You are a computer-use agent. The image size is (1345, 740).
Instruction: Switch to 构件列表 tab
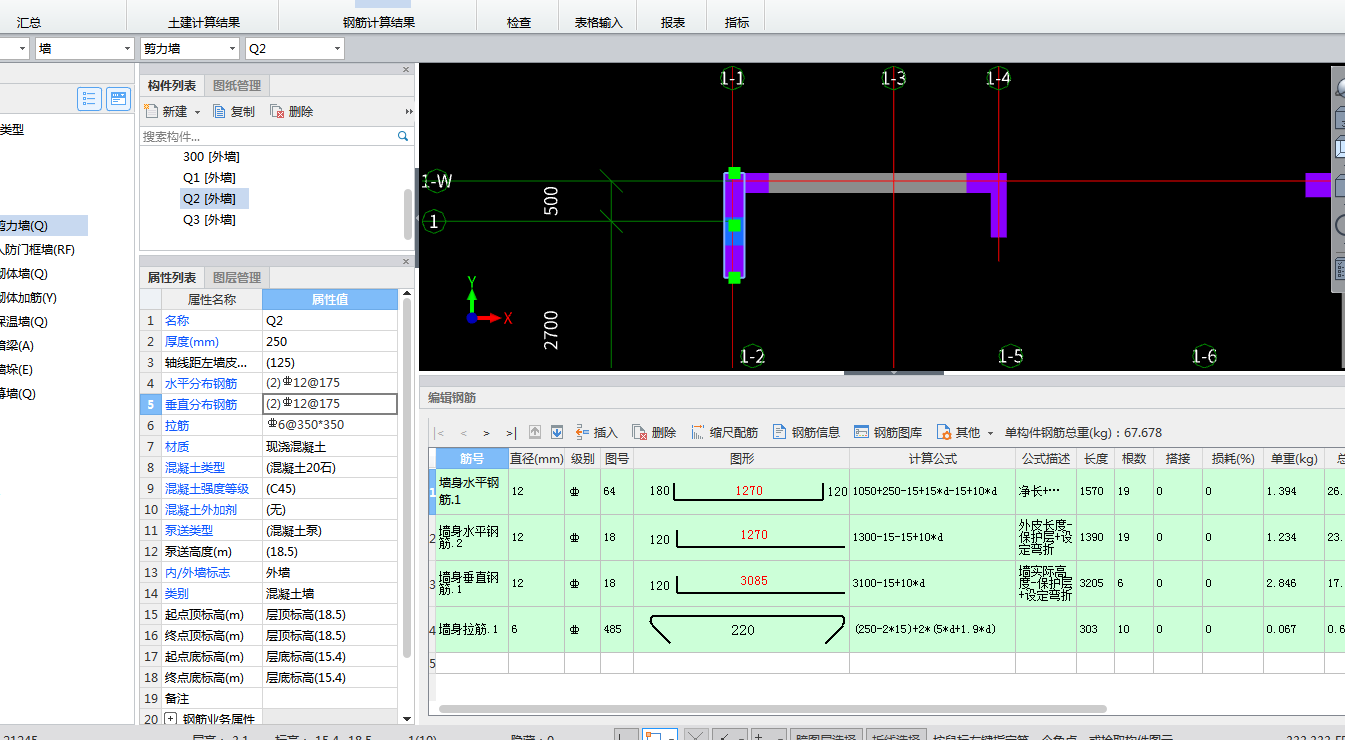click(172, 86)
